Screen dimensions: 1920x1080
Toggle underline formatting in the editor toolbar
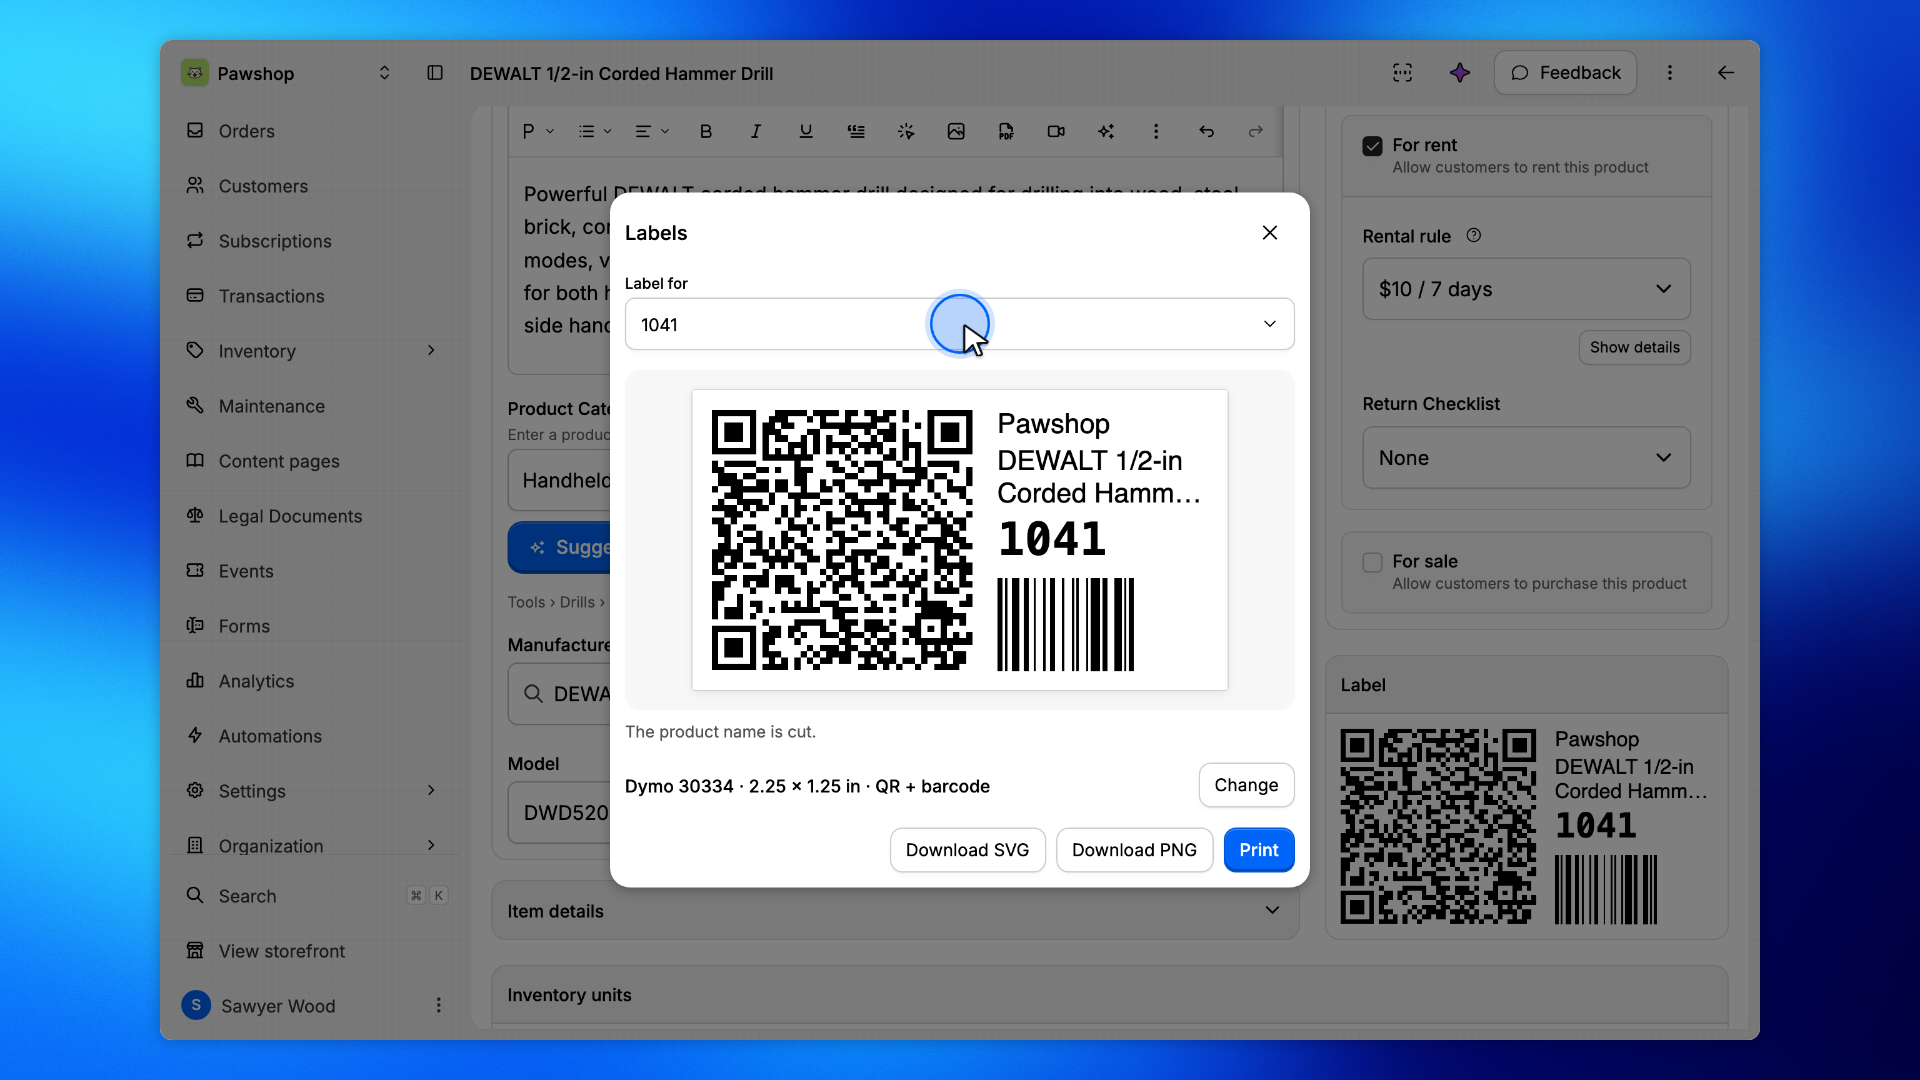(x=806, y=131)
